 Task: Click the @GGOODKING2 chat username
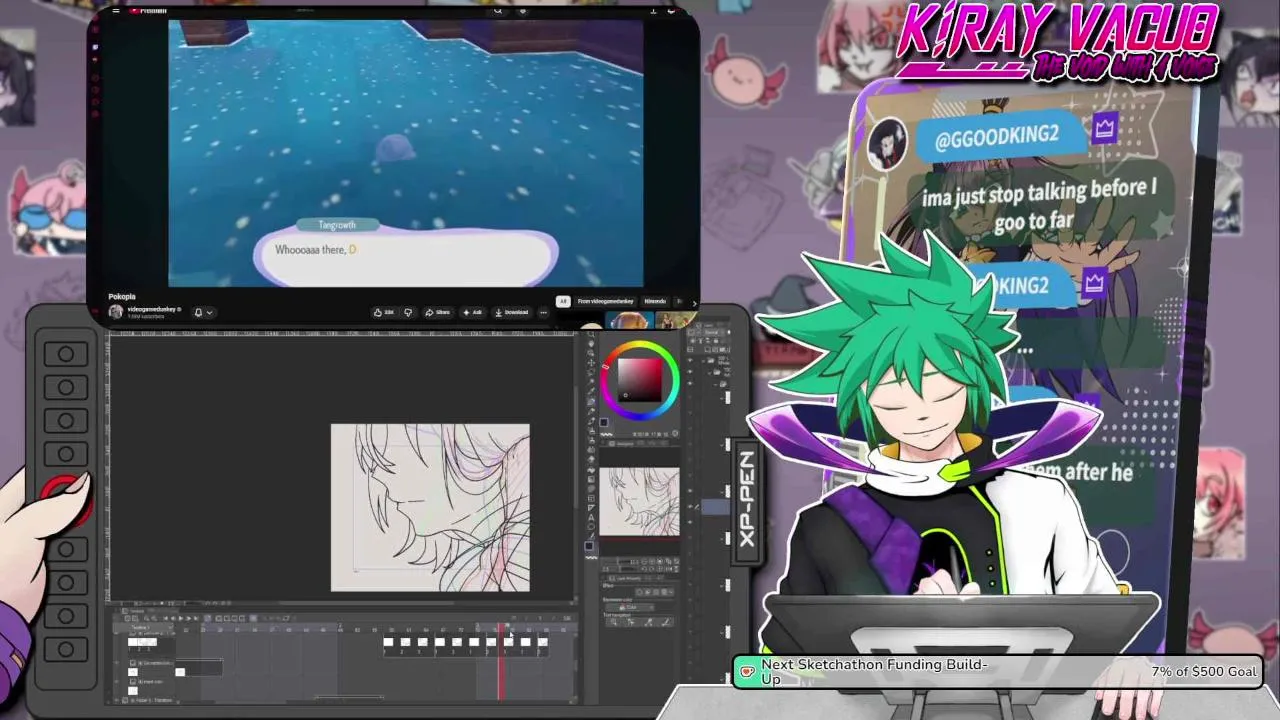tap(997, 137)
